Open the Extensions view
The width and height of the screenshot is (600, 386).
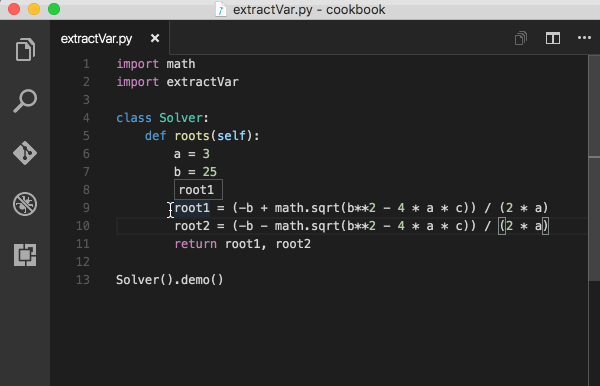(25, 255)
